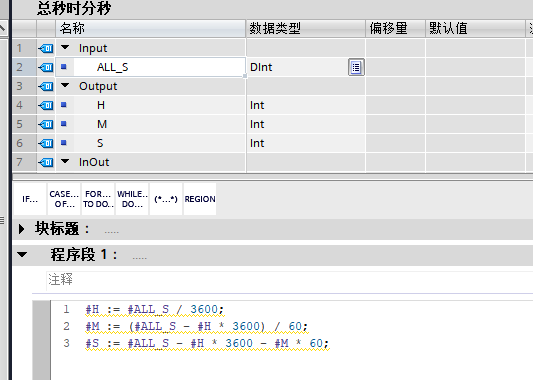Click the tag icon in the S row

tap(46, 143)
